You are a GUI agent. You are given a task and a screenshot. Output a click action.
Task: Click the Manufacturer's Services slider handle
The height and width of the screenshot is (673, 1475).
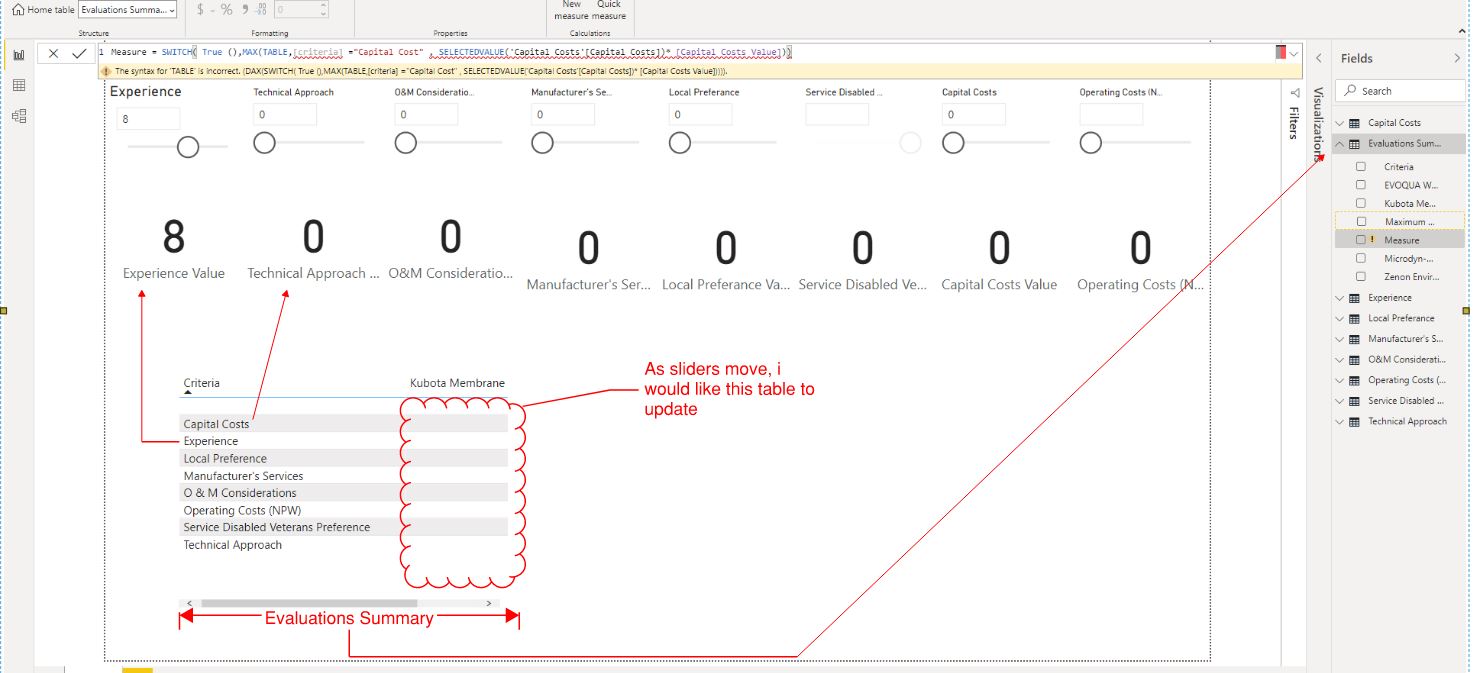pos(542,143)
